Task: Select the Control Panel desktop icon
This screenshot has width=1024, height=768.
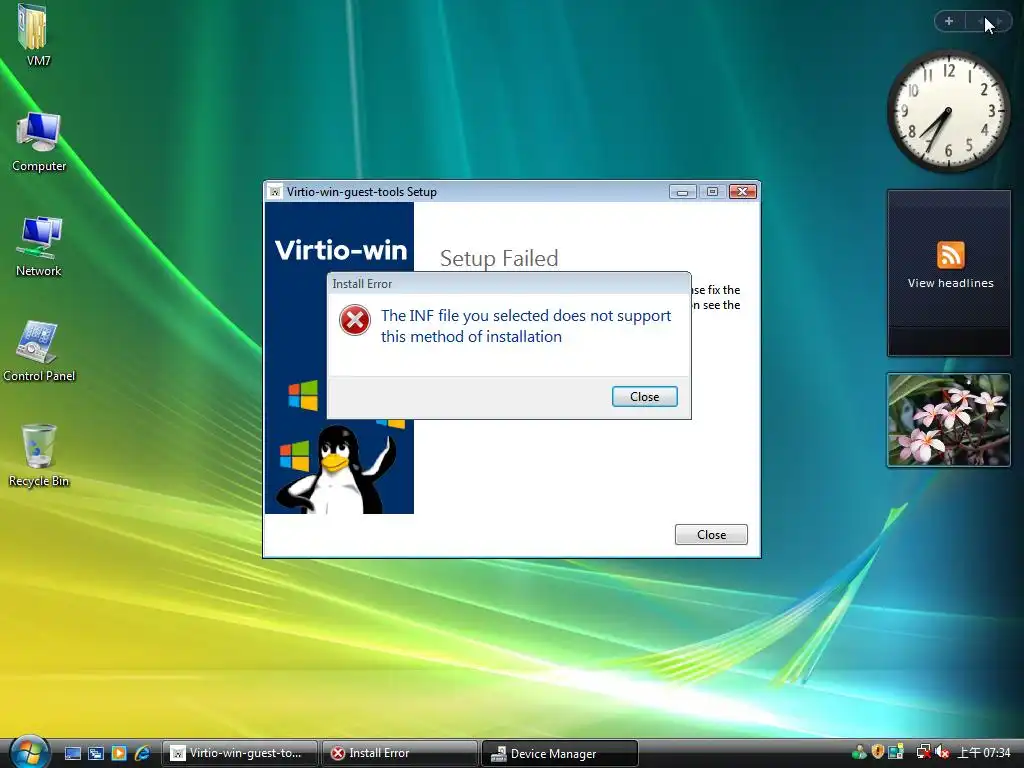Action: pyautogui.click(x=39, y=351)
